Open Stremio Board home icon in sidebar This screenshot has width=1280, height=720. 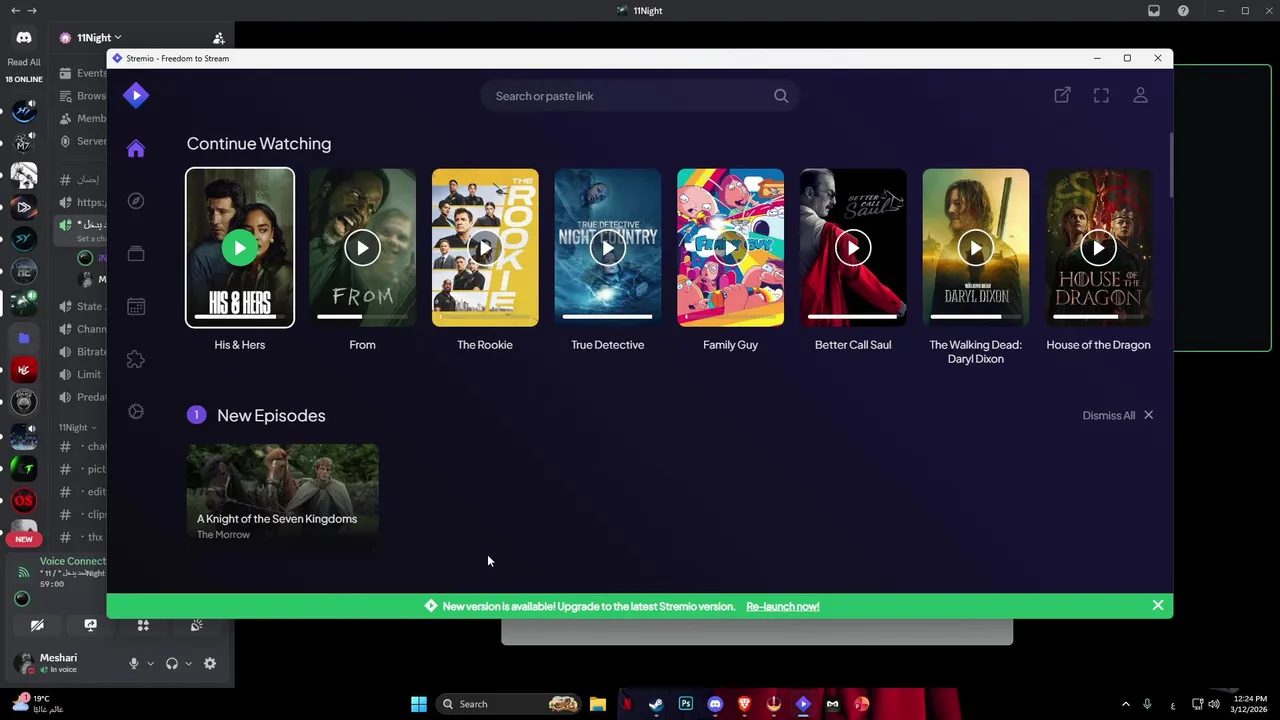[136, 149]
